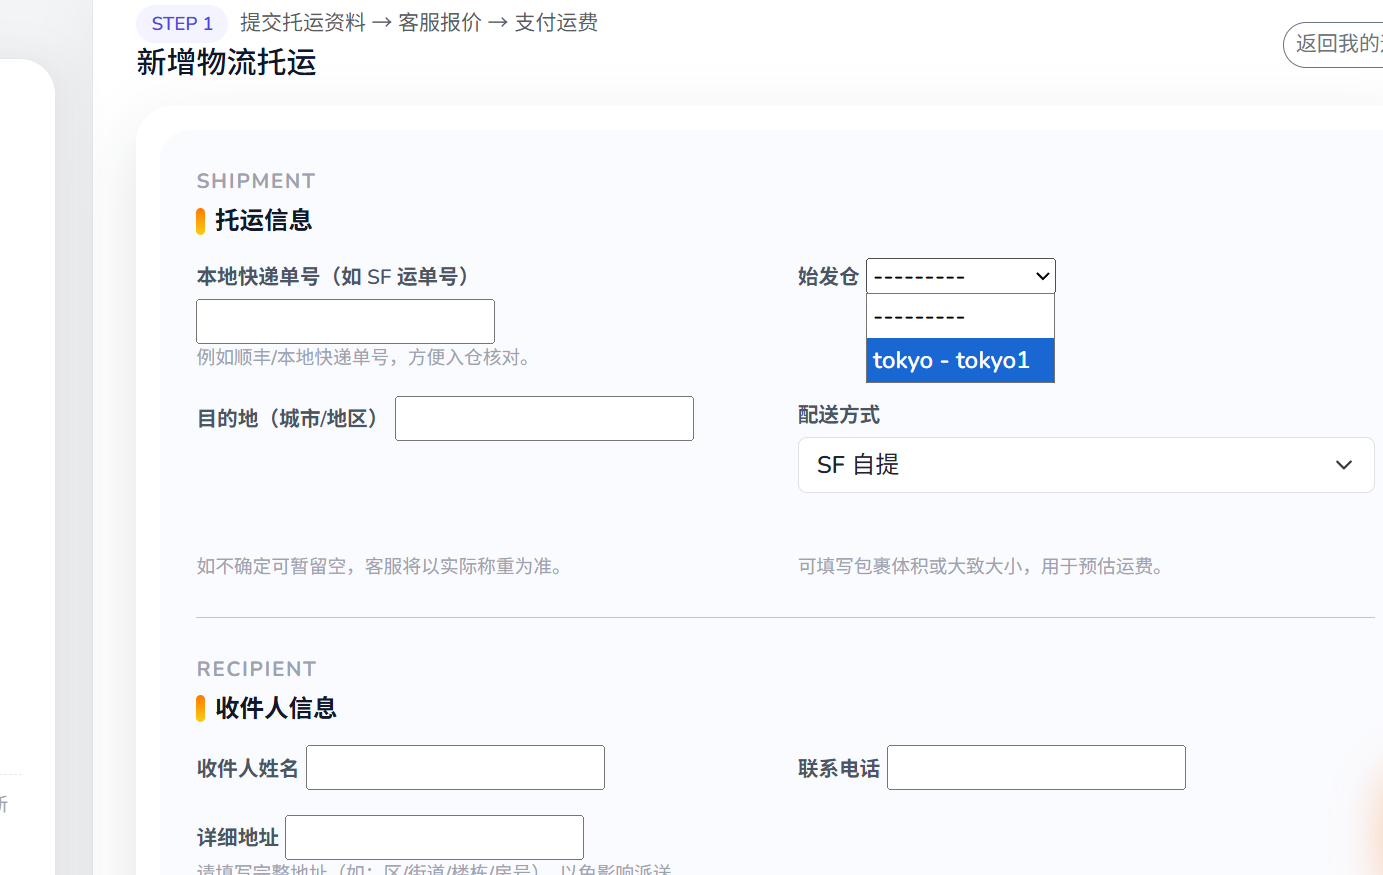
Task: Select the 收件人姓名 input field
Action: 455,767
